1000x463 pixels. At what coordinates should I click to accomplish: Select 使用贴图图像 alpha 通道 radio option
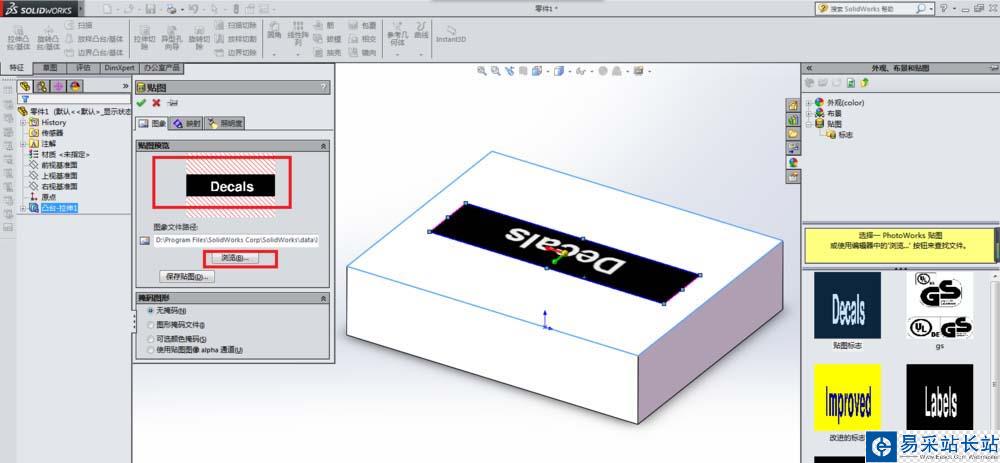click(151, 349)
